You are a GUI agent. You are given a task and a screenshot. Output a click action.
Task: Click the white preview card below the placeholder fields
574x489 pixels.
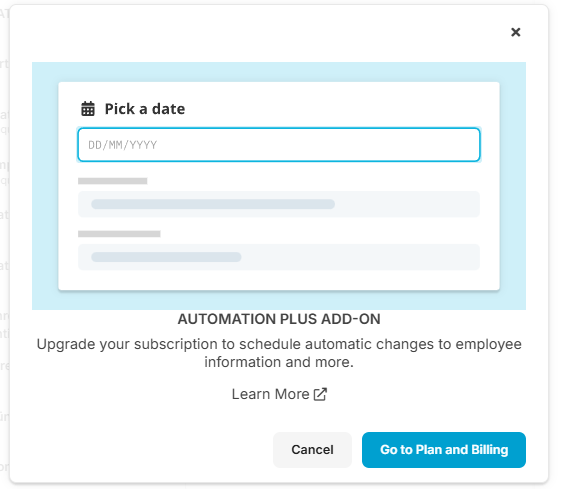pos(279,280)
